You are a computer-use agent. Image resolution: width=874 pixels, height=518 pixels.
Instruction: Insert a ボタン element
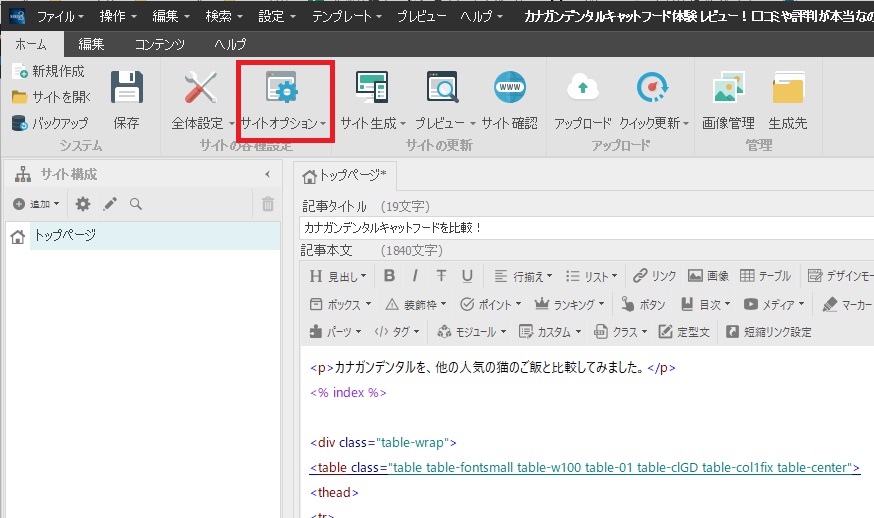coord(643,304)
